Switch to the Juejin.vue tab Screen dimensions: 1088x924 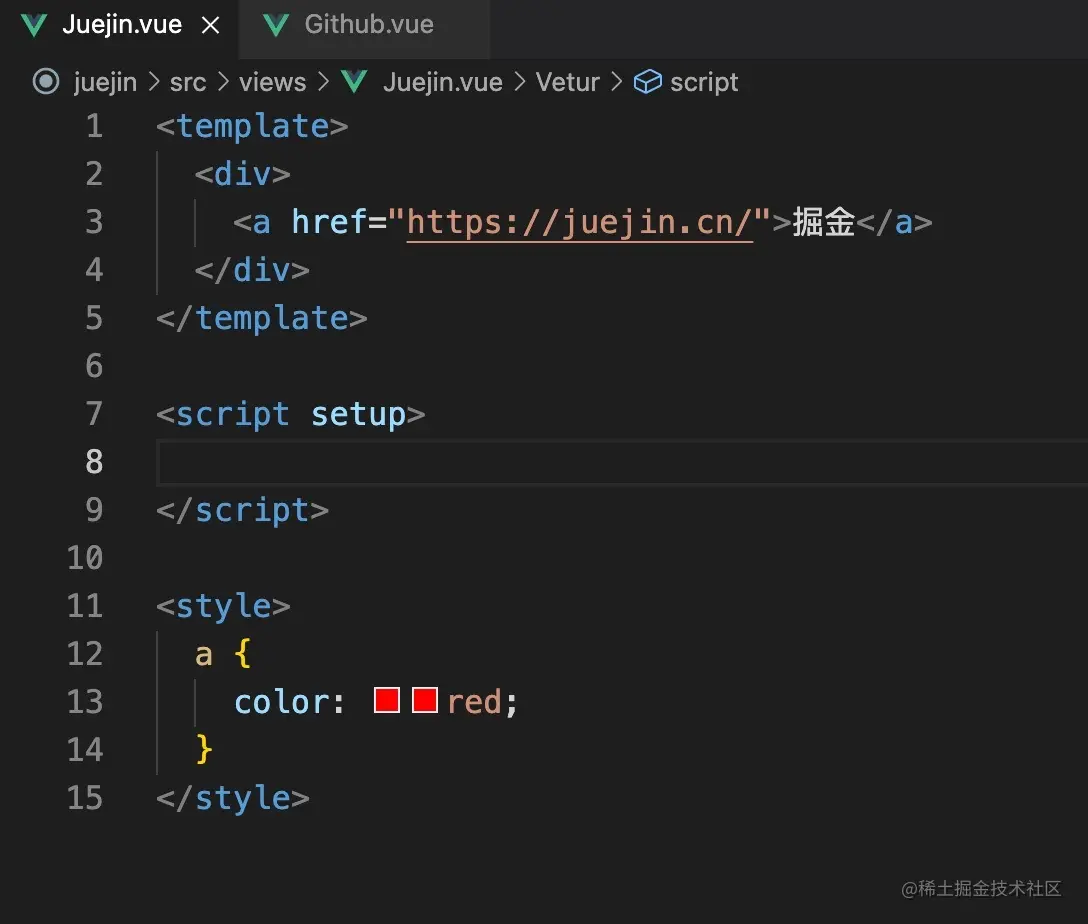[121, 25]
